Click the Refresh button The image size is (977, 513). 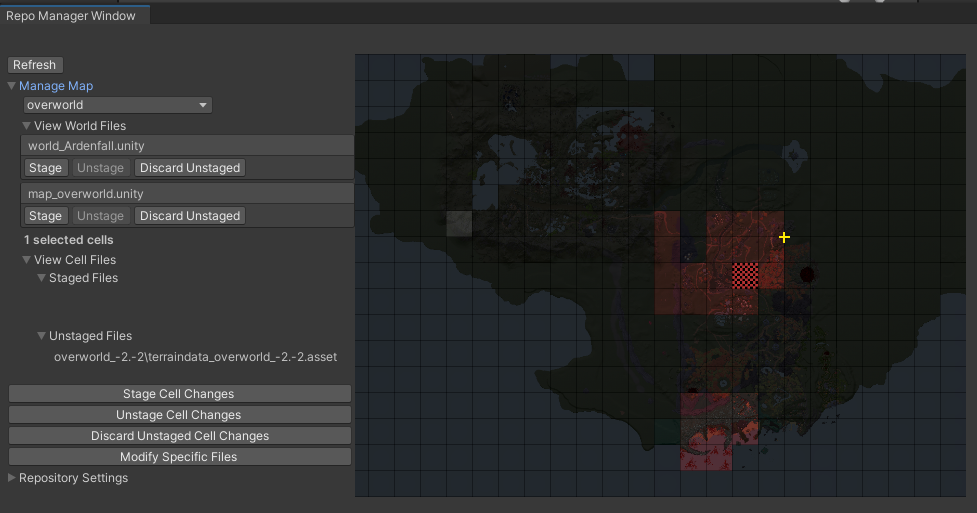(x=35, y=65)
